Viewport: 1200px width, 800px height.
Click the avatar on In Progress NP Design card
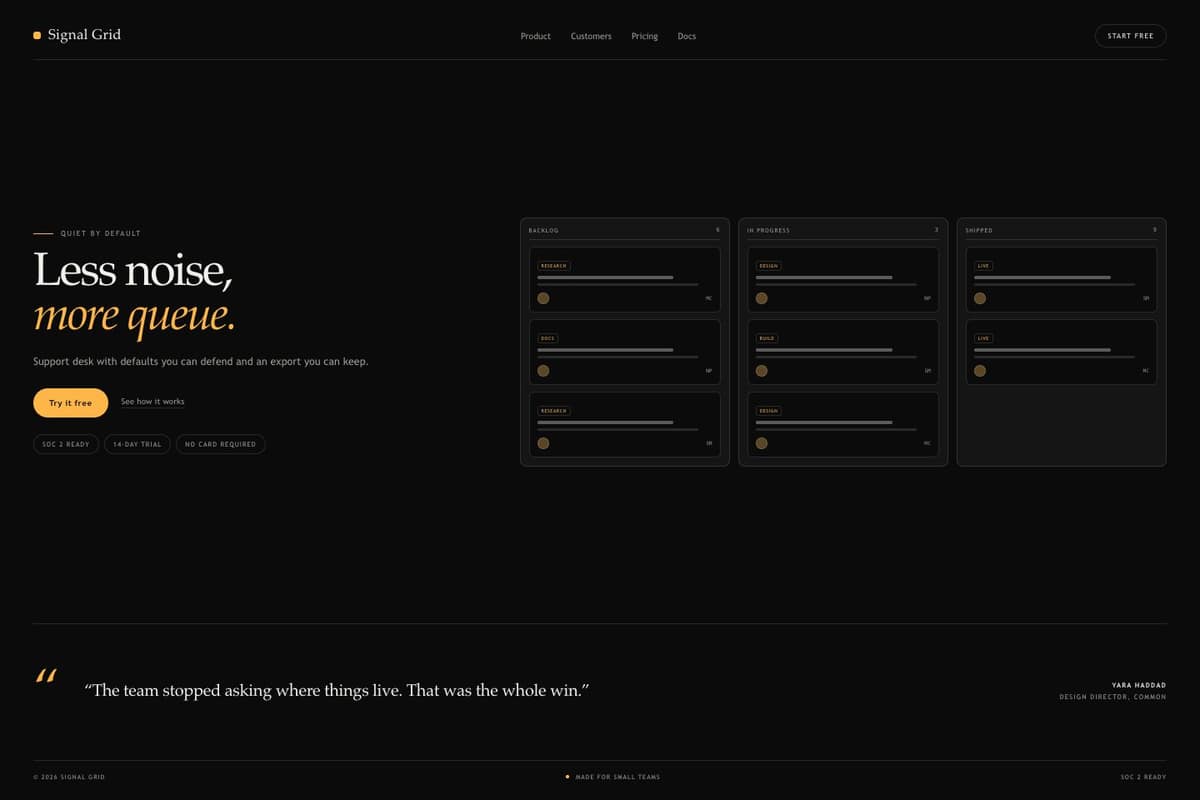(761, 298)
